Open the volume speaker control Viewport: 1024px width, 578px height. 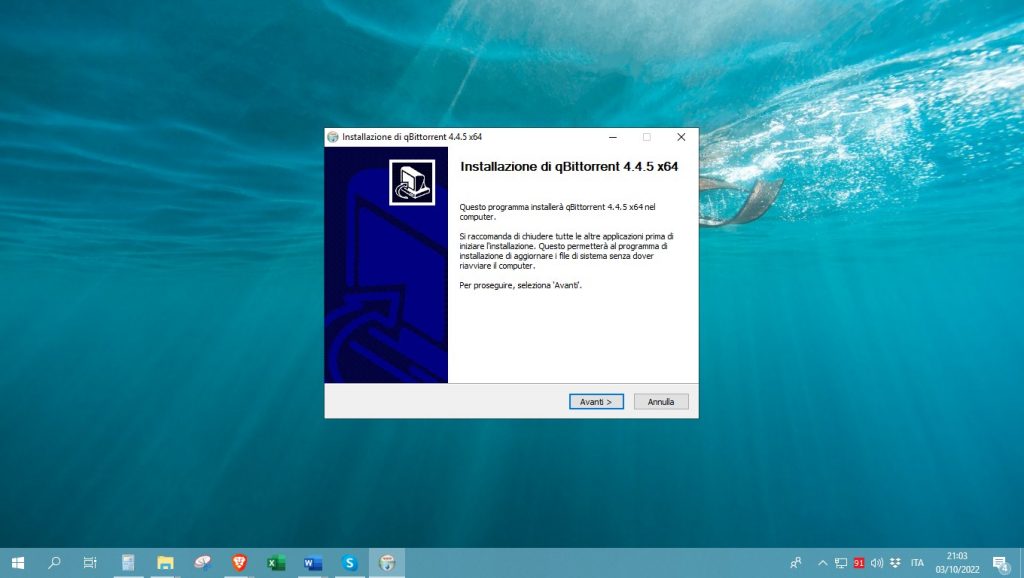coord(877,563)
